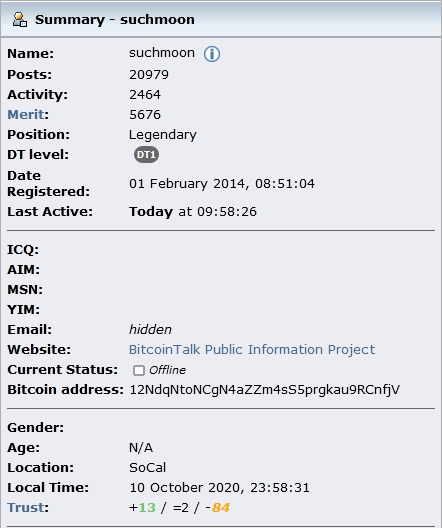The height and width of the screenshot is (528, 442).
Task: Click the DT1 badge icon
Action: point(146,155)
